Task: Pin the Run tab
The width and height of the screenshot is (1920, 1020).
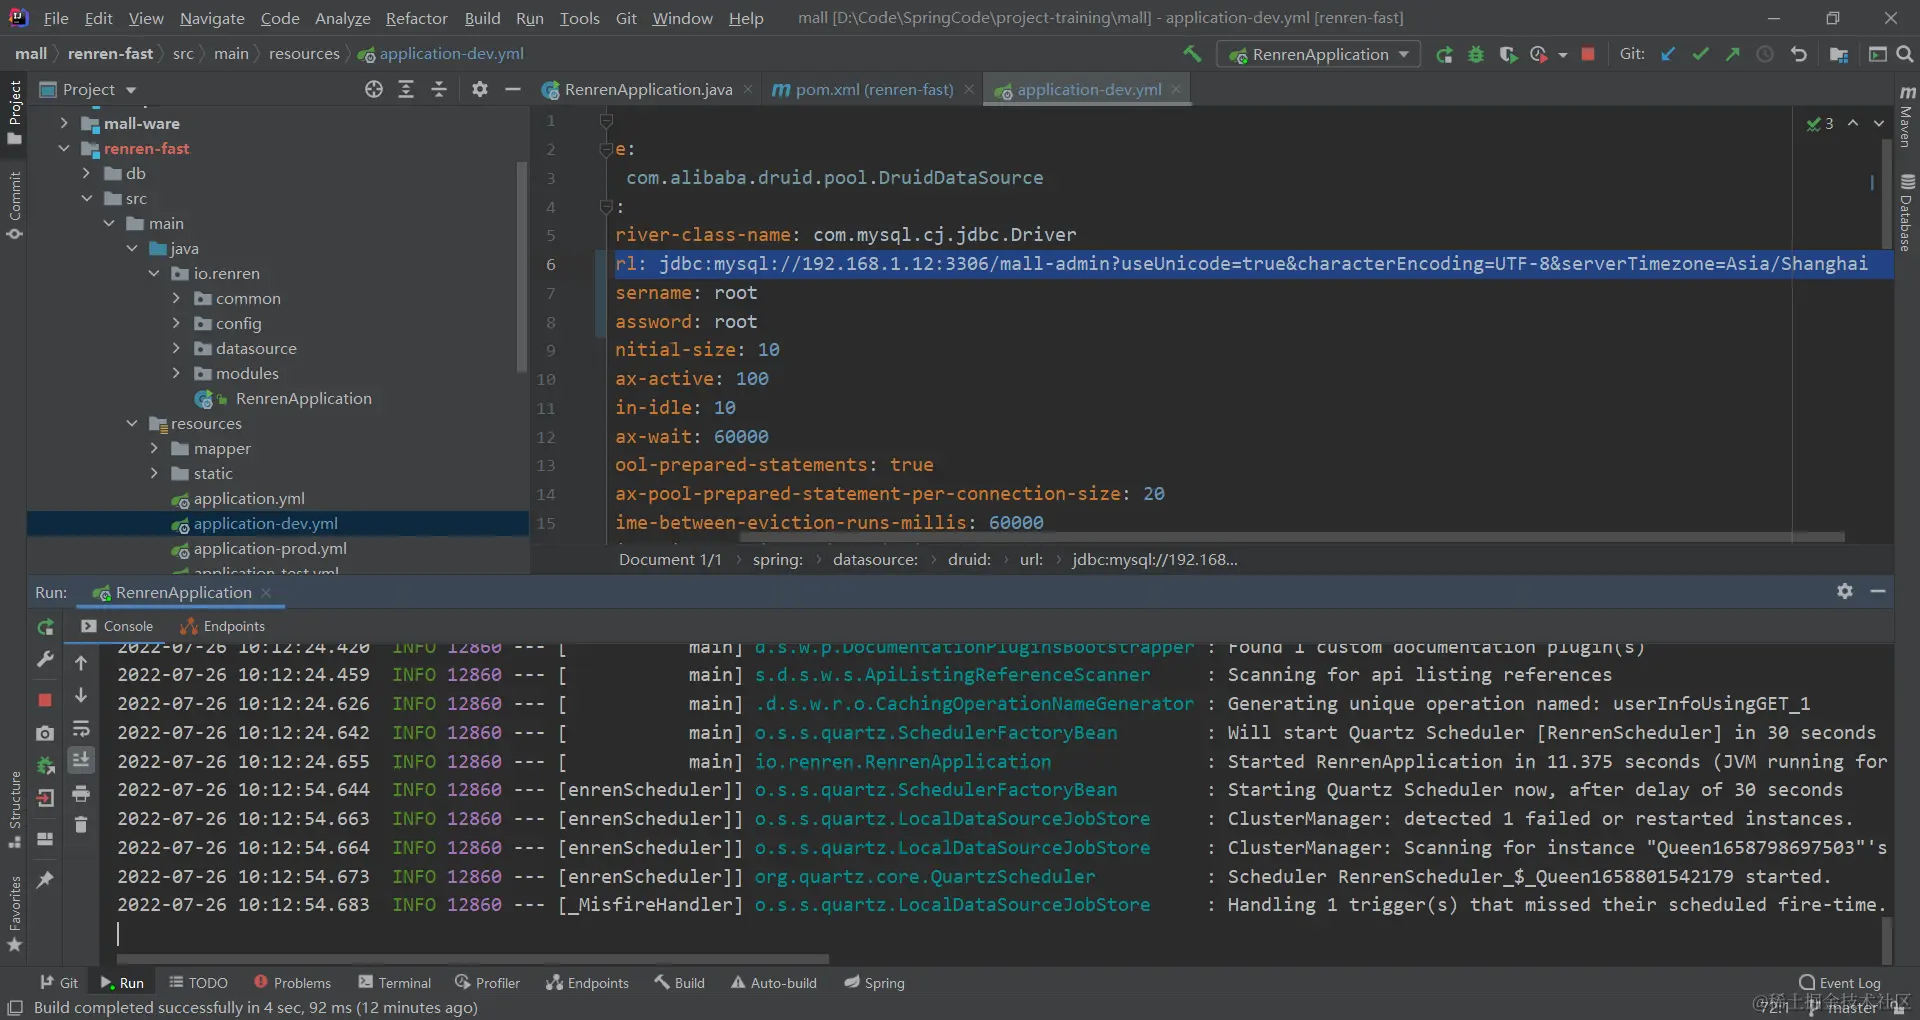Action: coord(45,879)
